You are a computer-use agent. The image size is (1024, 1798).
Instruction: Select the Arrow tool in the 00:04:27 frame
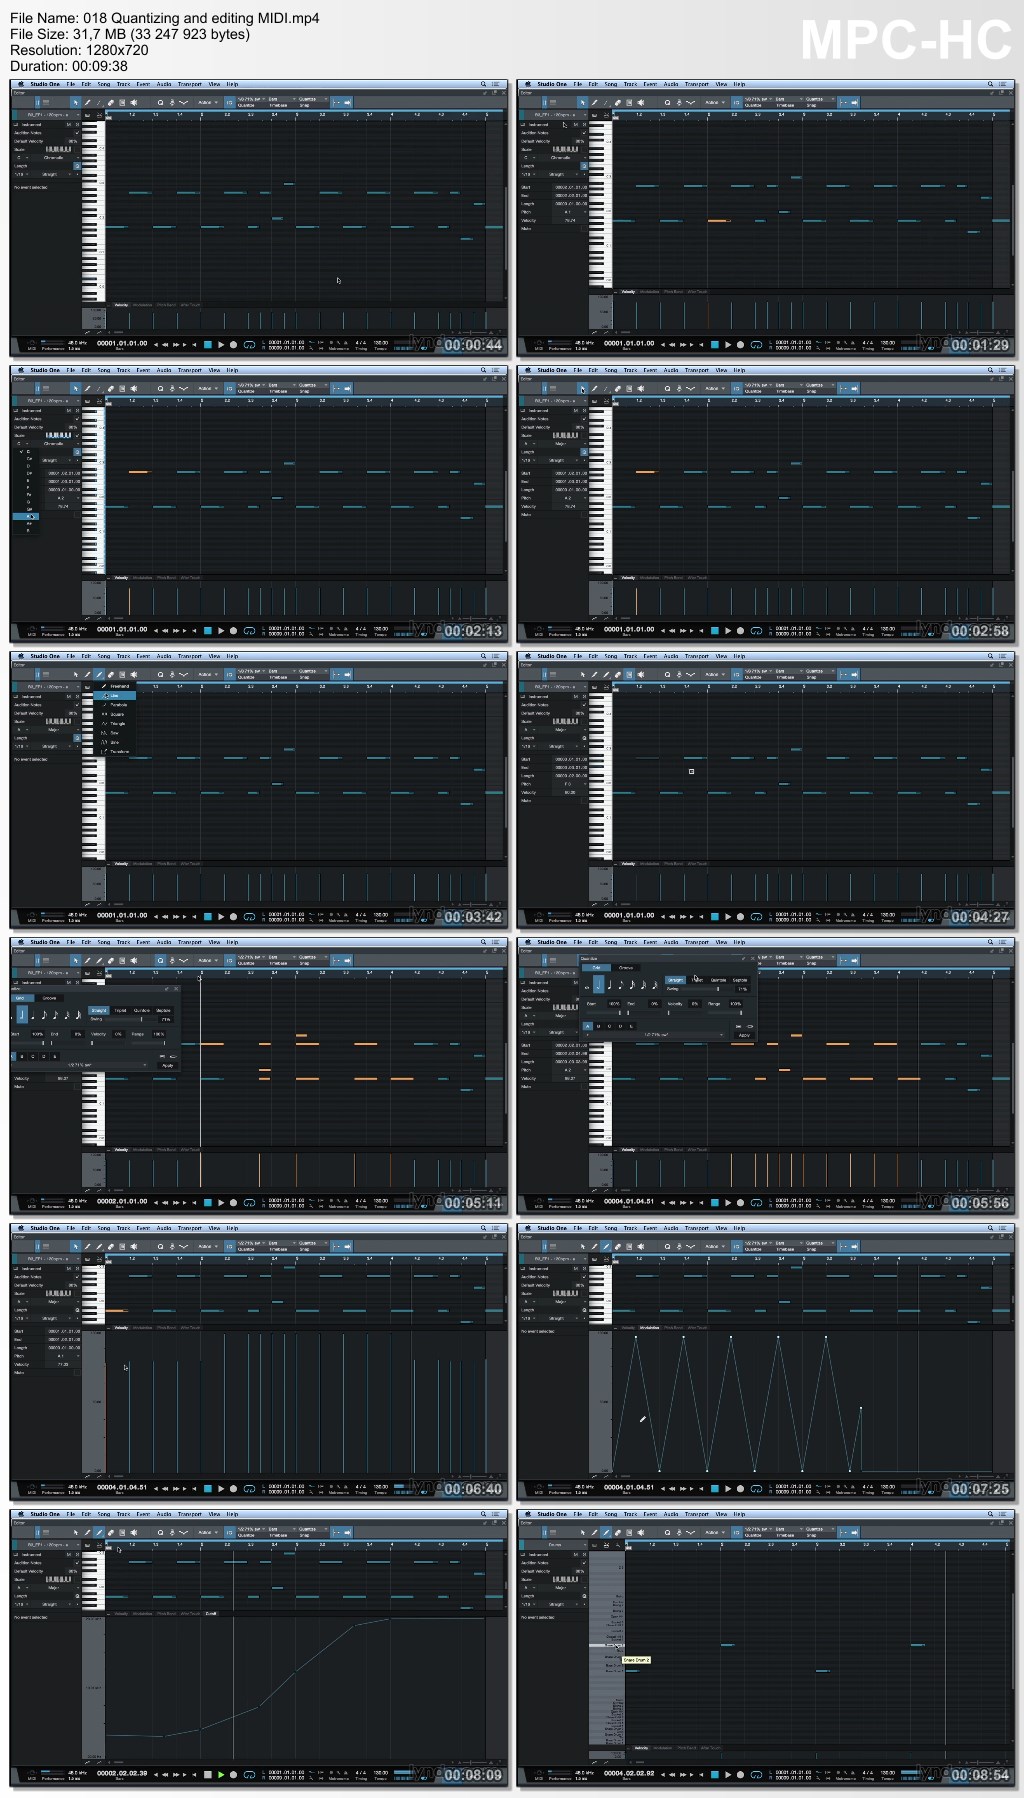582,674
